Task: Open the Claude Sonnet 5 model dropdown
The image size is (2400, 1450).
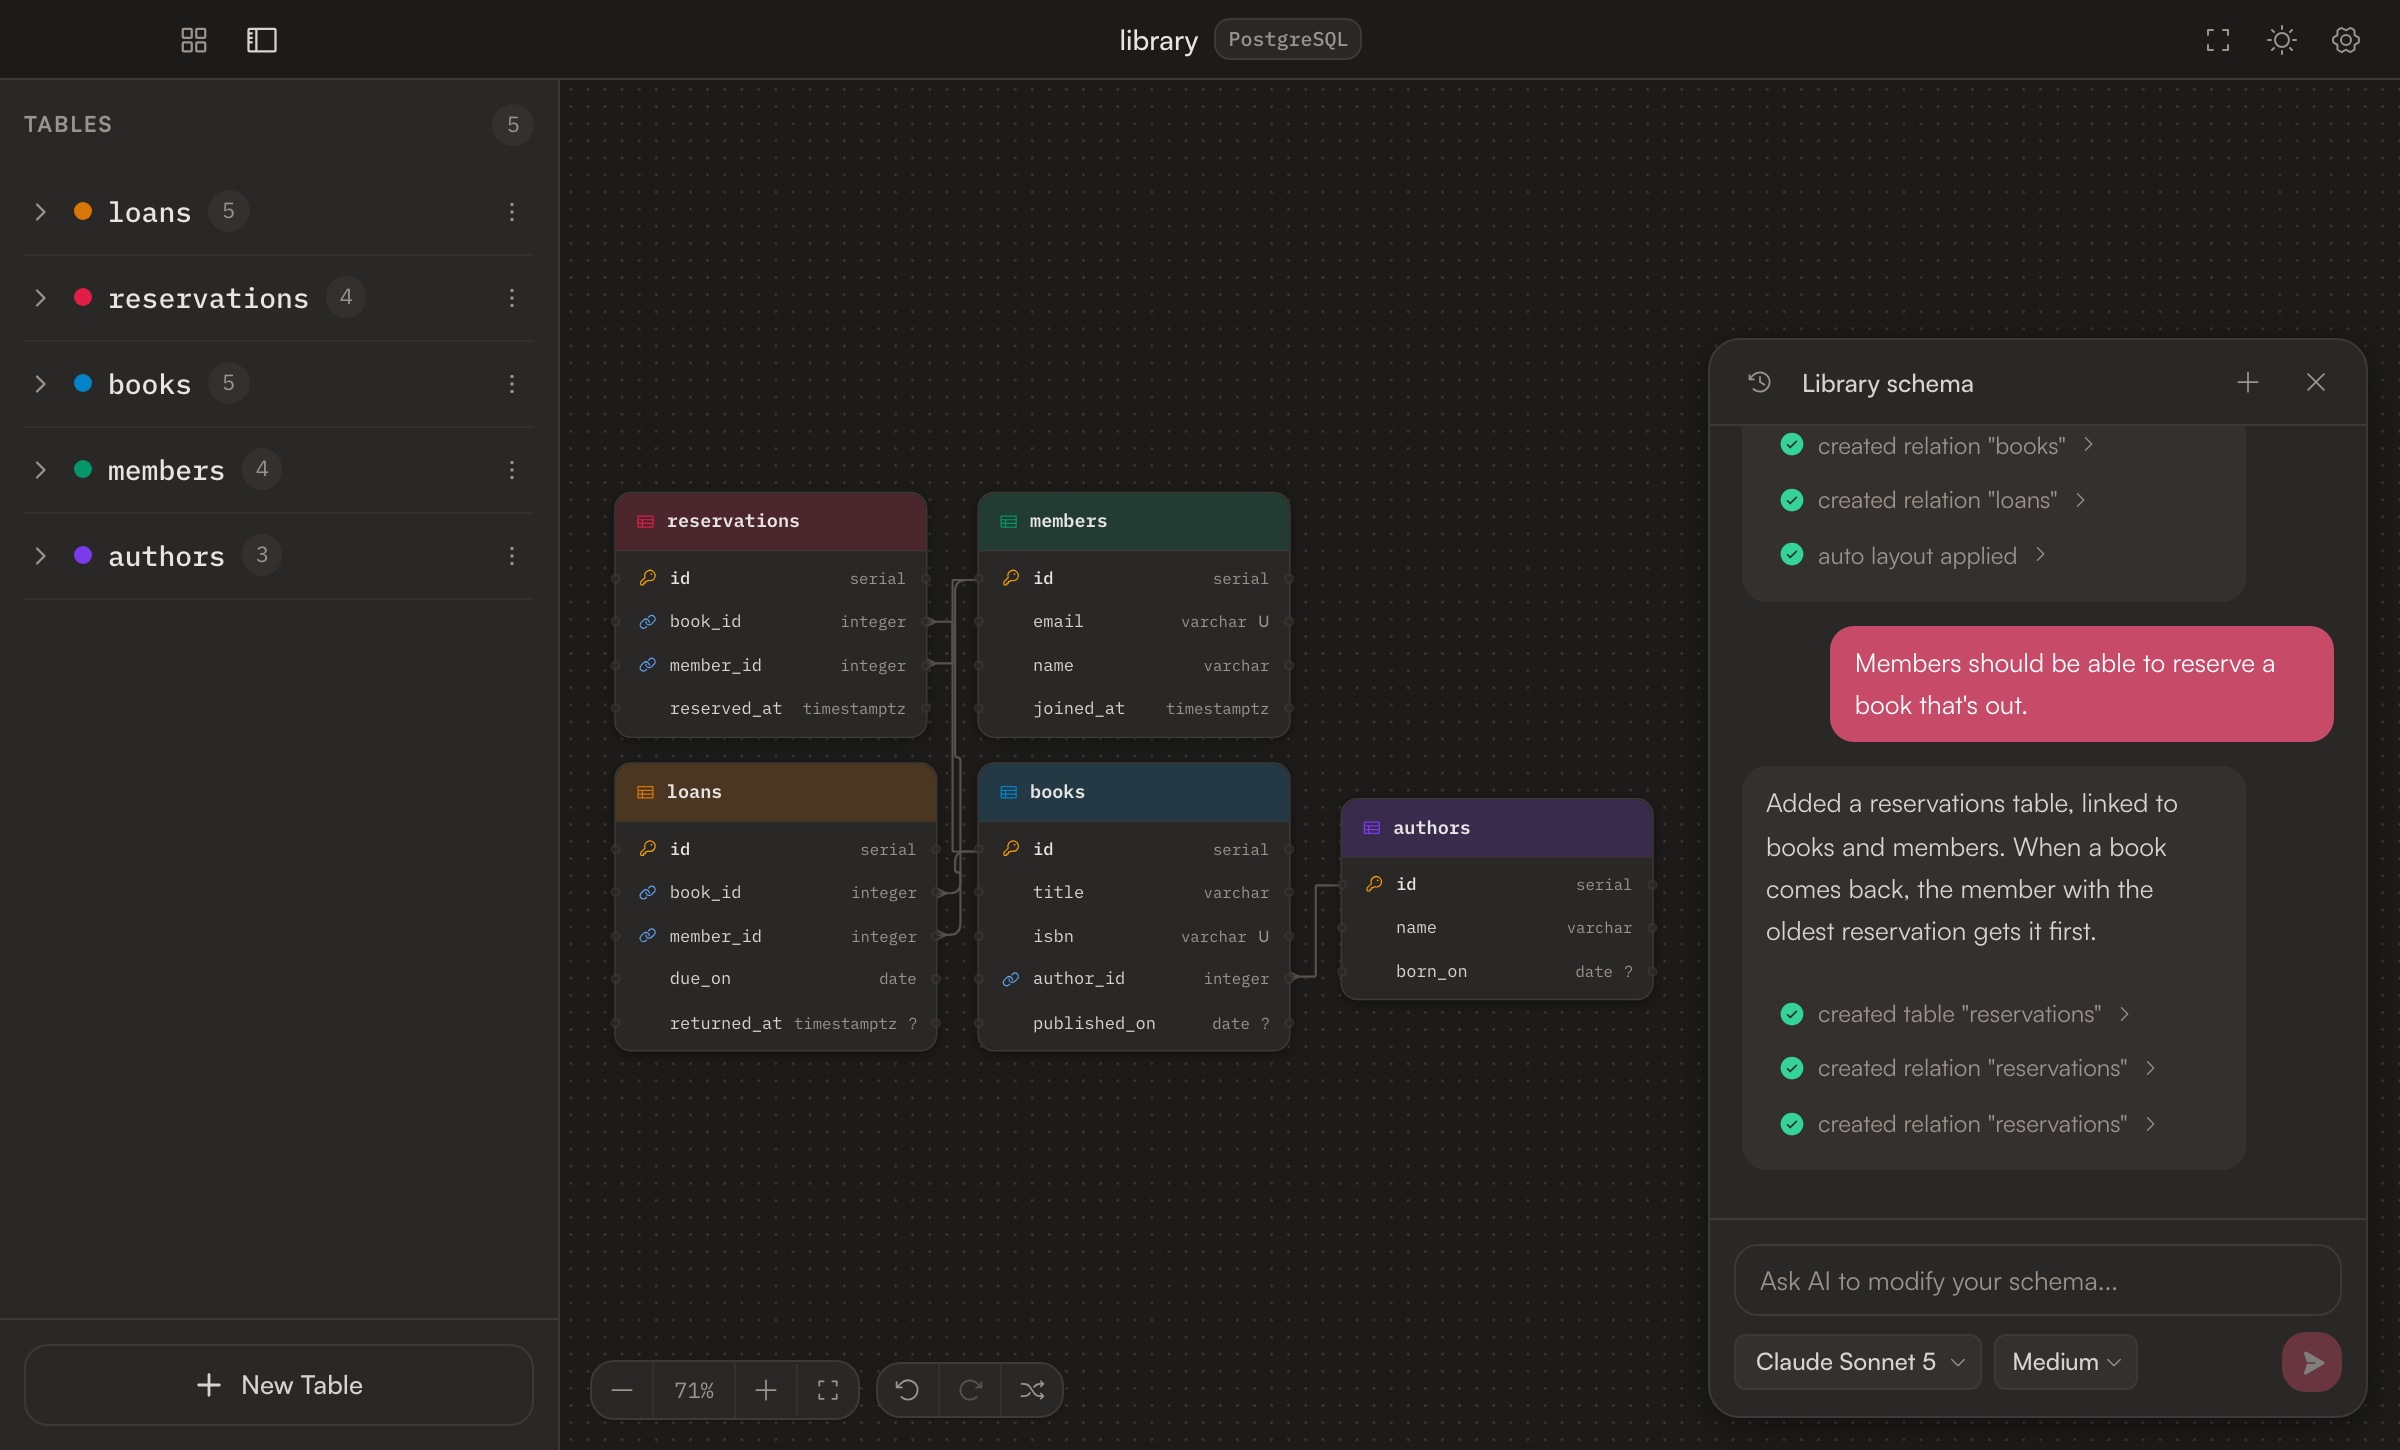Action: (x=1857, y=1362)
